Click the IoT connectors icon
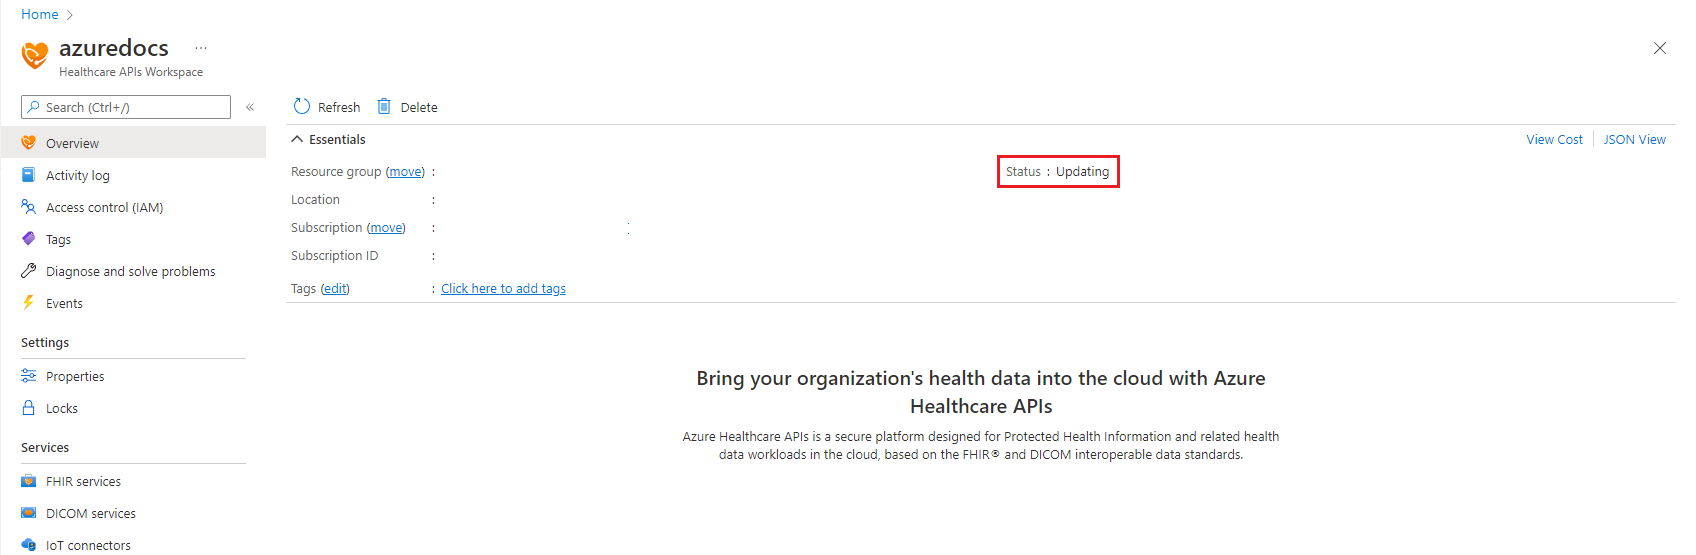1696x555 pixels. tap(28, 545)
